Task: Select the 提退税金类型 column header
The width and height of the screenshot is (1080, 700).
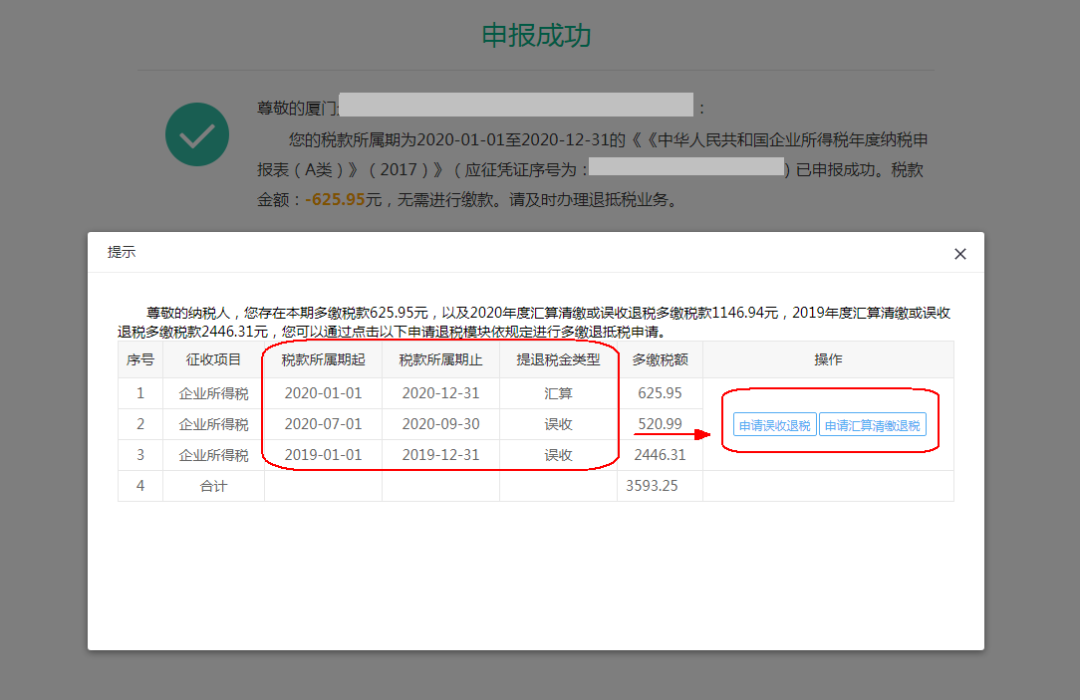Action: (558, 359)
